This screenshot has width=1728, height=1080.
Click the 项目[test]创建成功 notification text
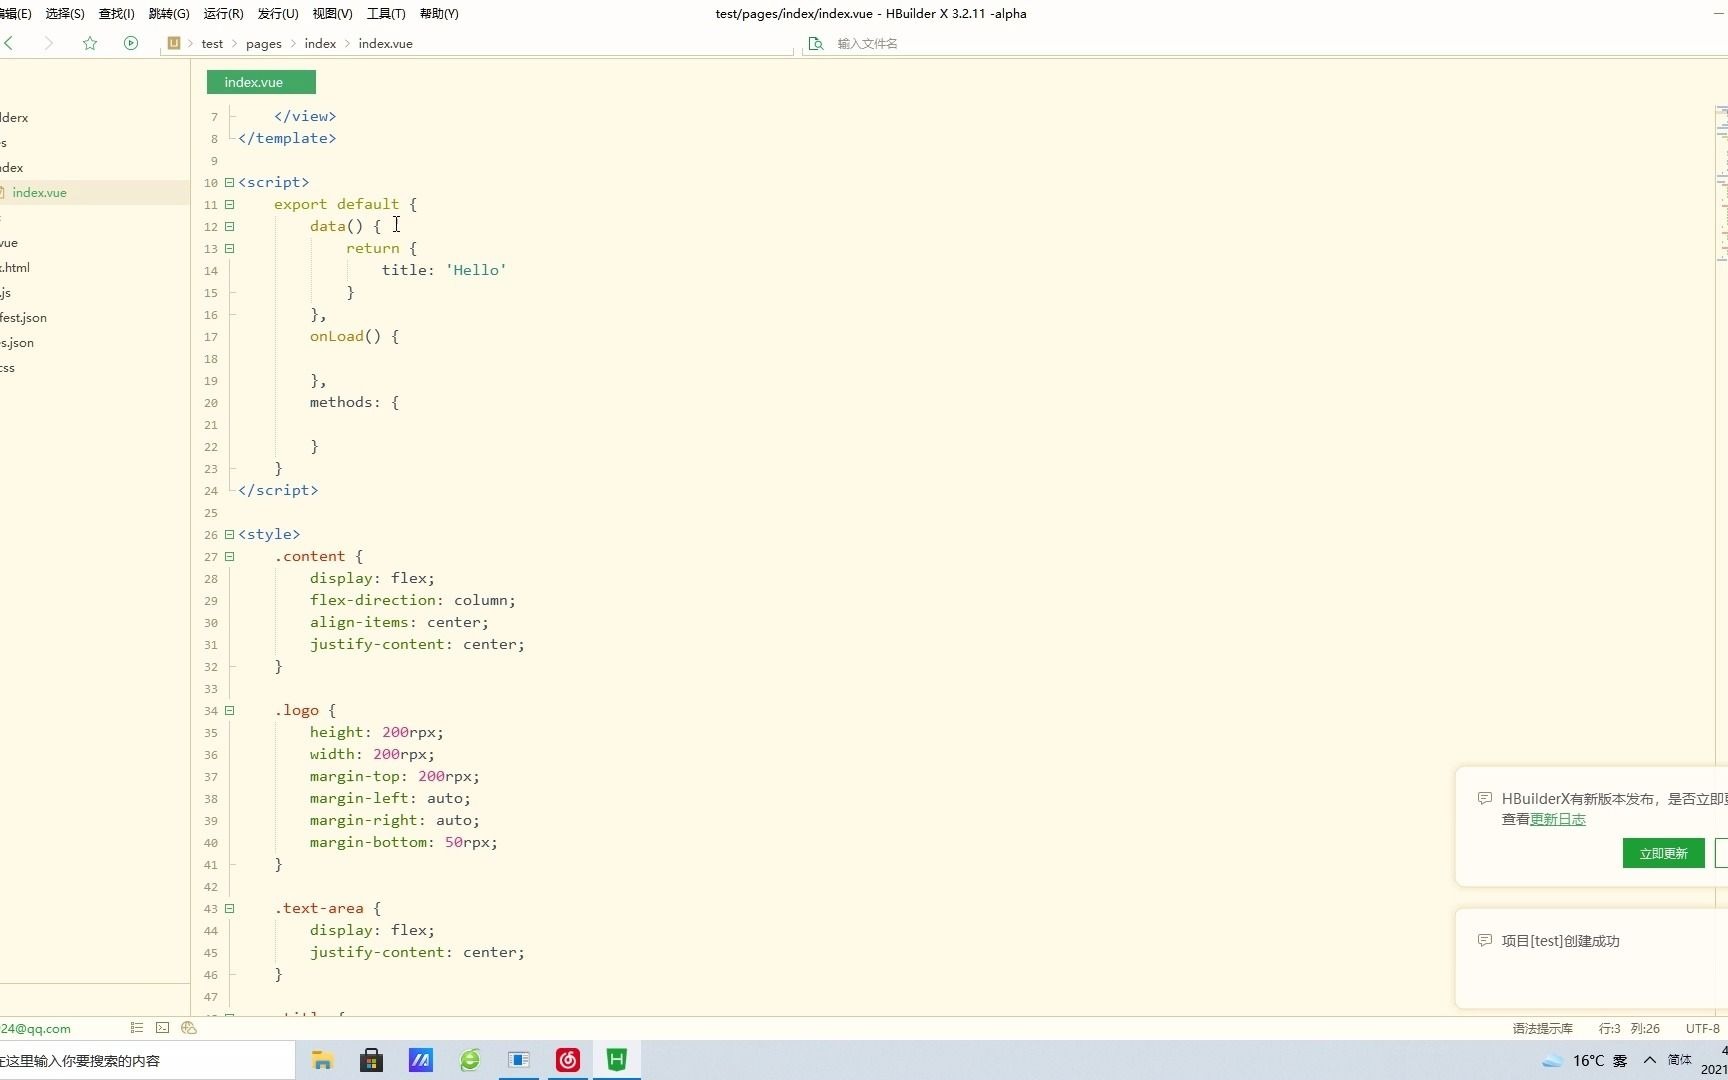pyautogui.click(x=1560, y=941)
